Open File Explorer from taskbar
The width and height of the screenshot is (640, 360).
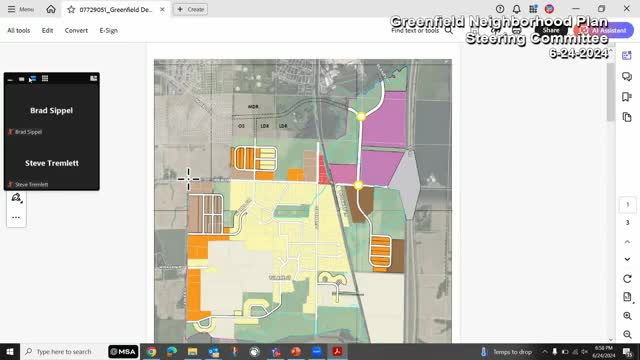point(193,351)
